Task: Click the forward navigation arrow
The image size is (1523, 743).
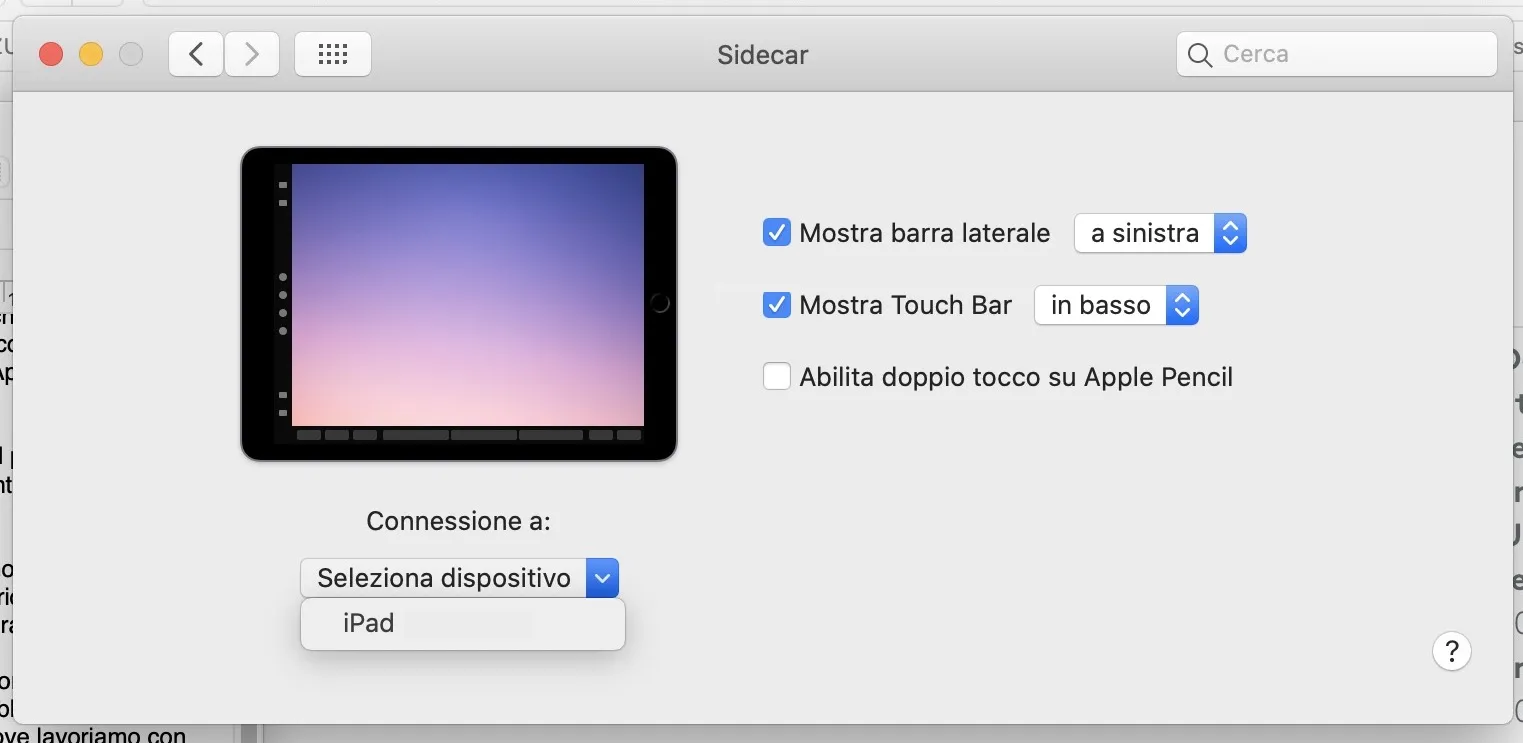Action: pos(251,54)
